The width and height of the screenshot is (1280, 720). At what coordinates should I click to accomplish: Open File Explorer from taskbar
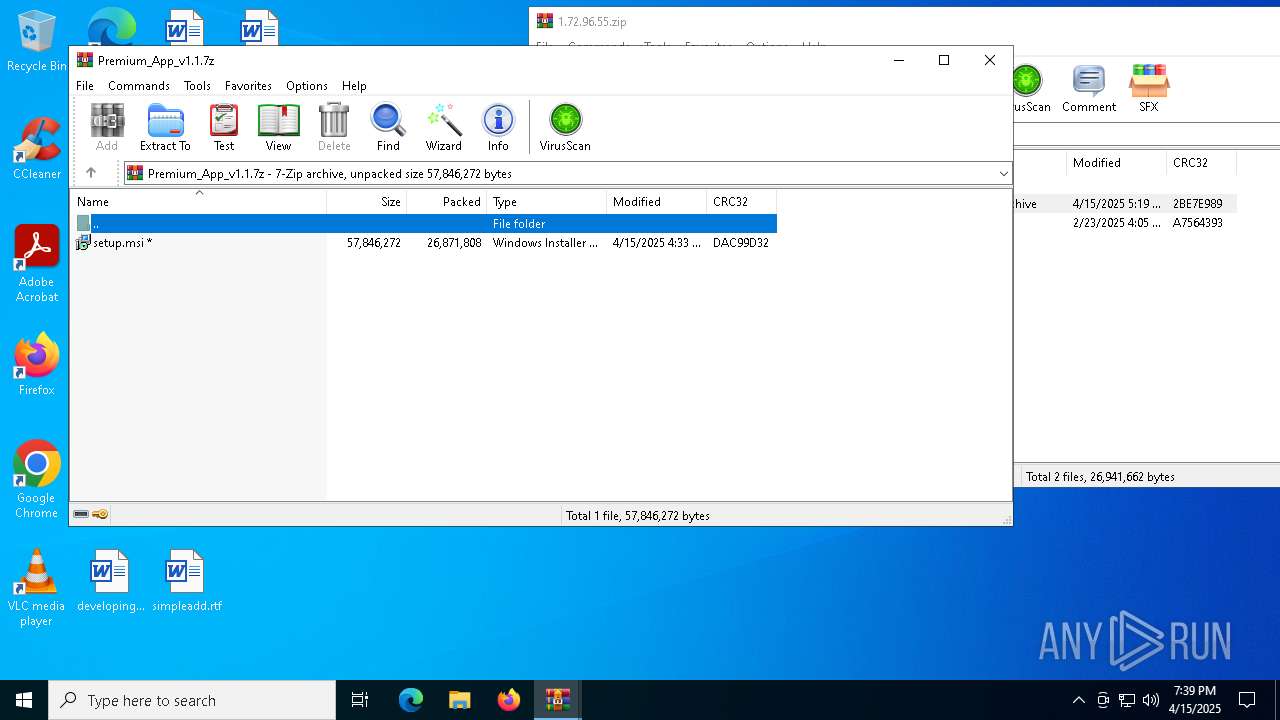(x=460, y=700)
